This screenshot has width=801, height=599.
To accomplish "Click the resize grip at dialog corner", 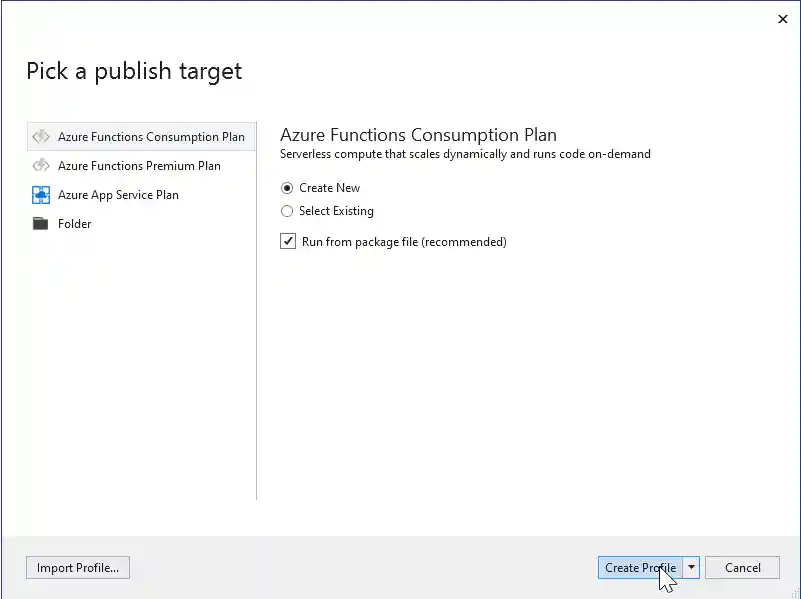I will coord(795,594).
